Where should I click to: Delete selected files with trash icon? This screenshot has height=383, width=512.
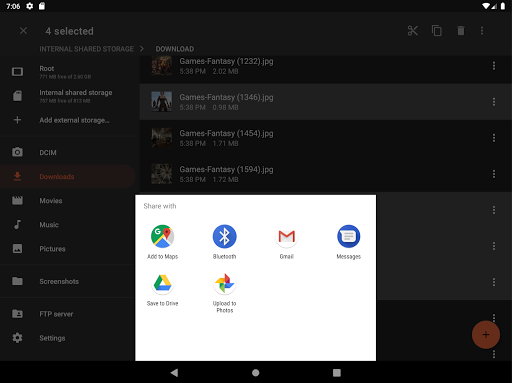pos(461,31)
